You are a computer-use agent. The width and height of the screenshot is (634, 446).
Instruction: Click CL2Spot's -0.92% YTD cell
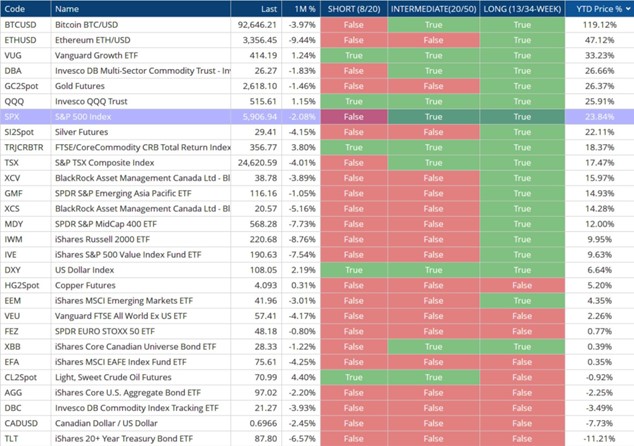[599, 378]
